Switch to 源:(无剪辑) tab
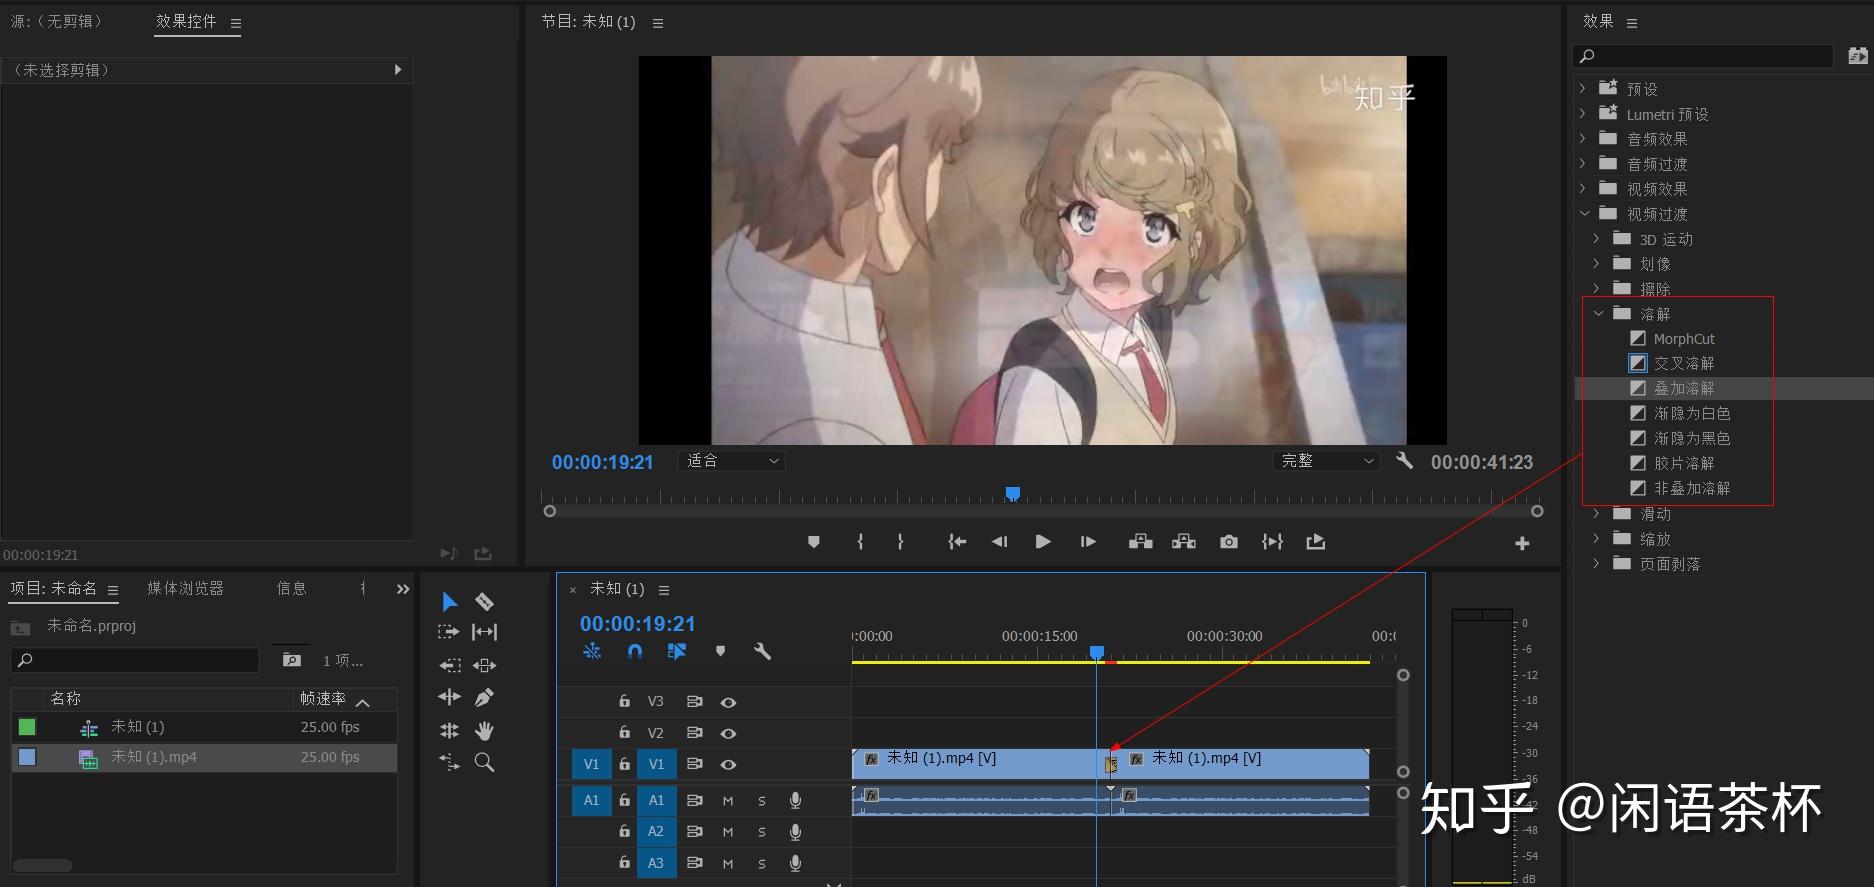This screenshot has width=1874, height=887. pyautogui.click(x=57, y=21)
